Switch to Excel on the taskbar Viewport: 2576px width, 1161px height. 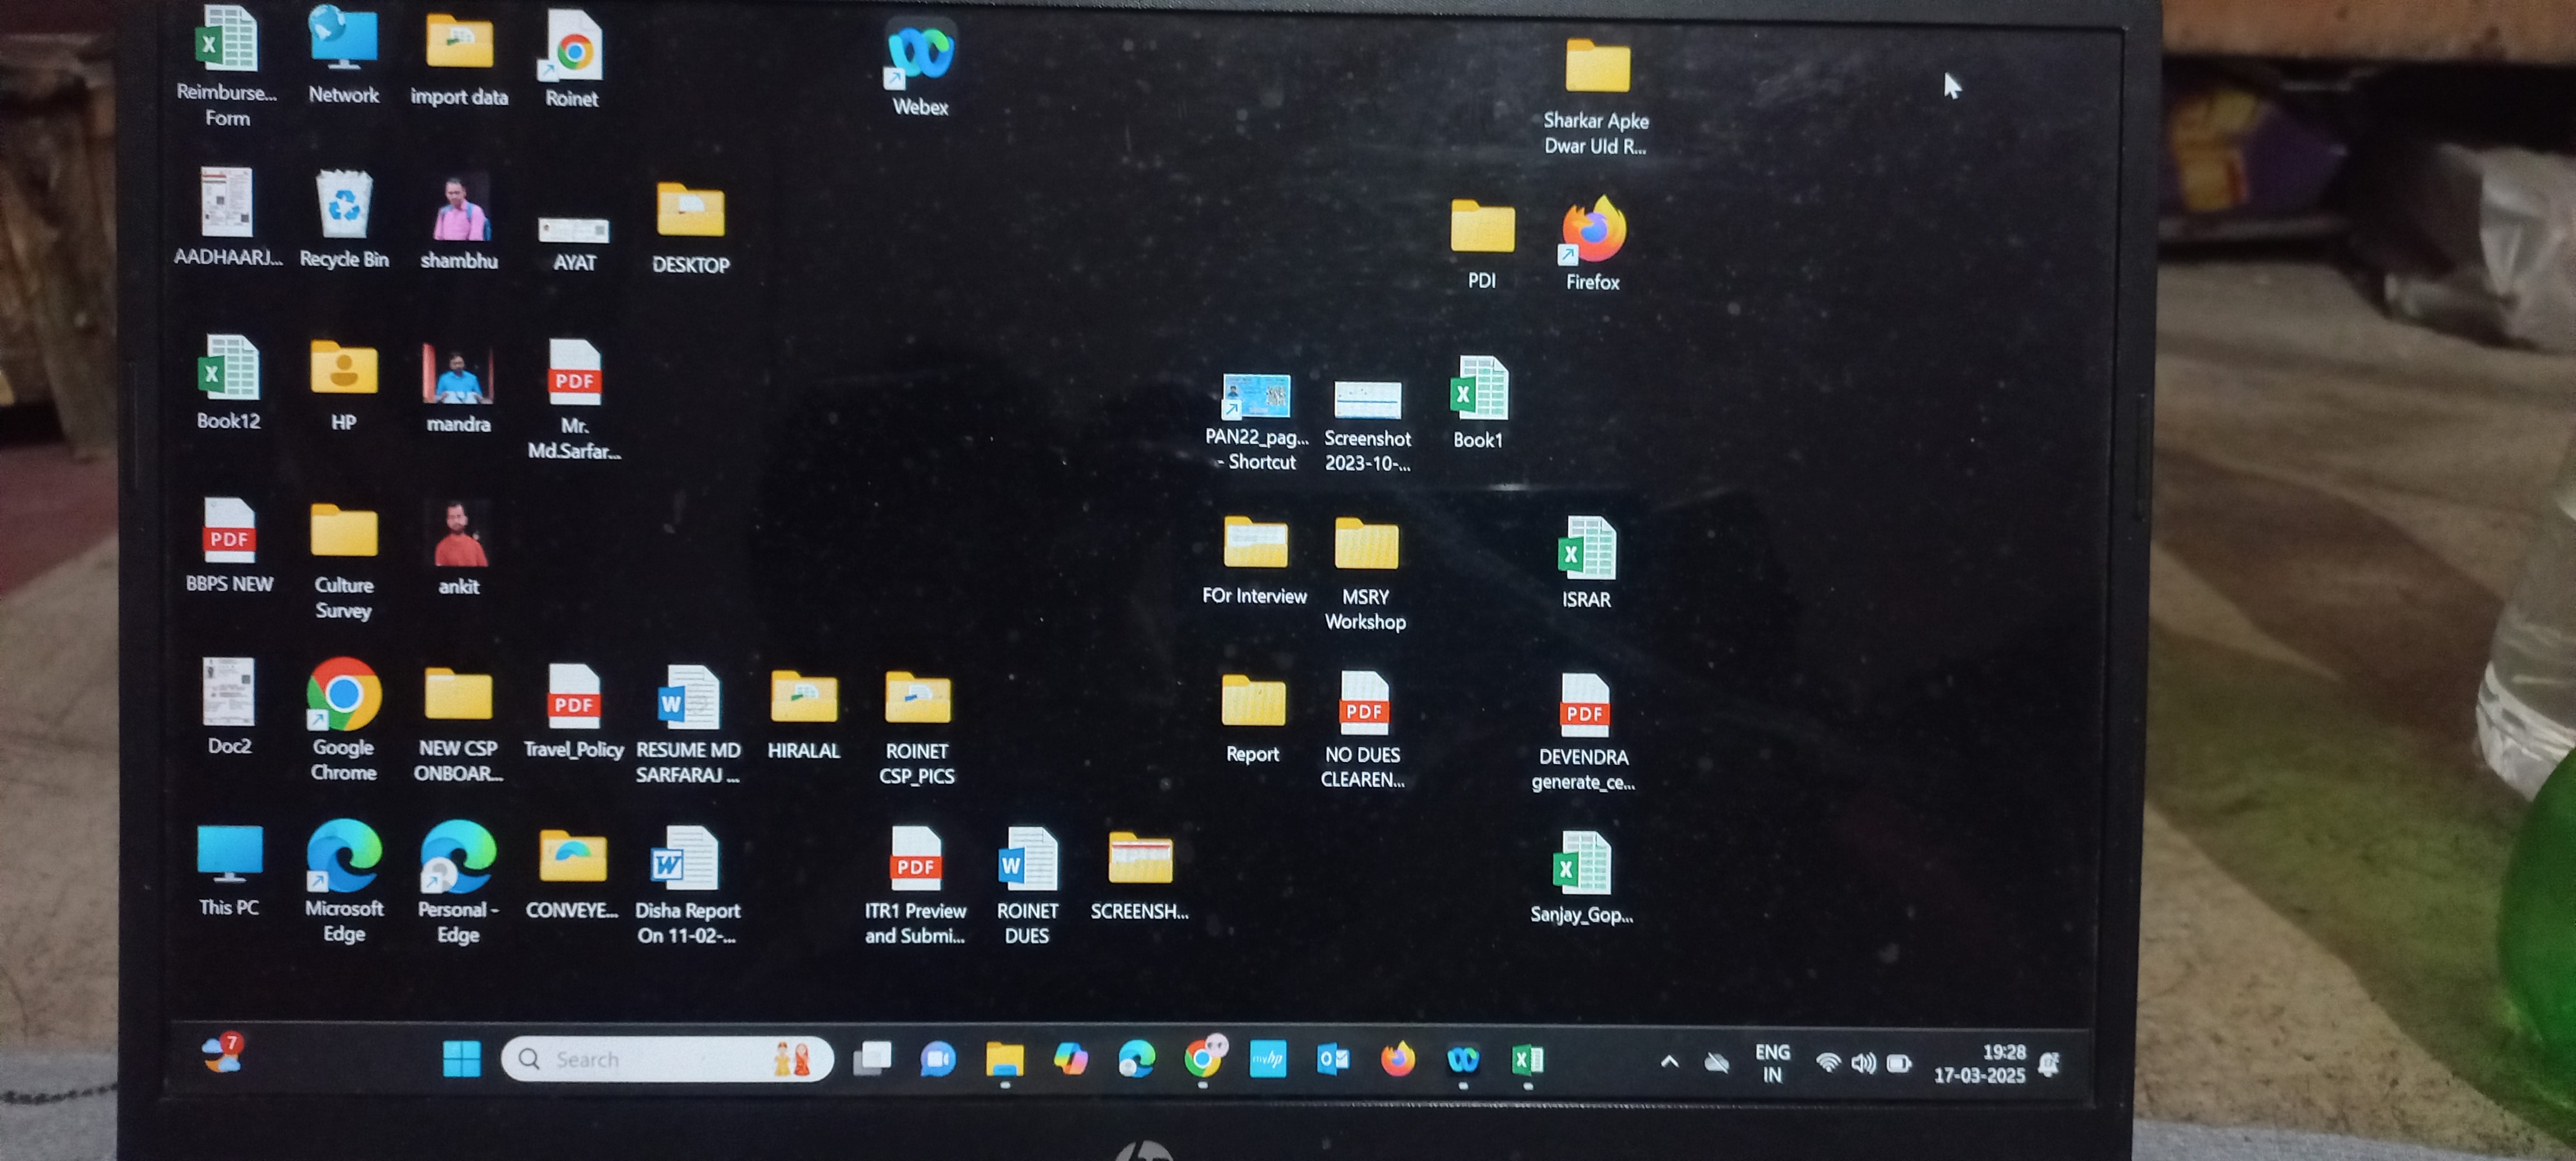(1528, 1060)
